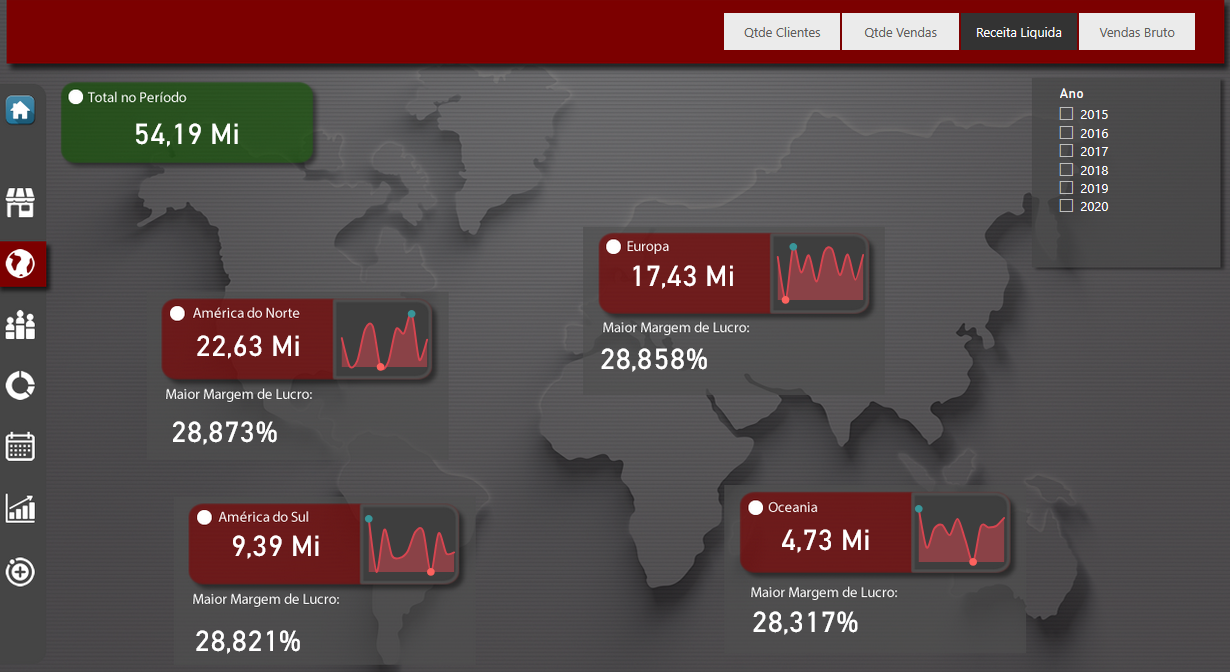Viewport: 1230px width, 672px height.
Task: Tick the 2020 year checkbox
Action: [1066, 206]
